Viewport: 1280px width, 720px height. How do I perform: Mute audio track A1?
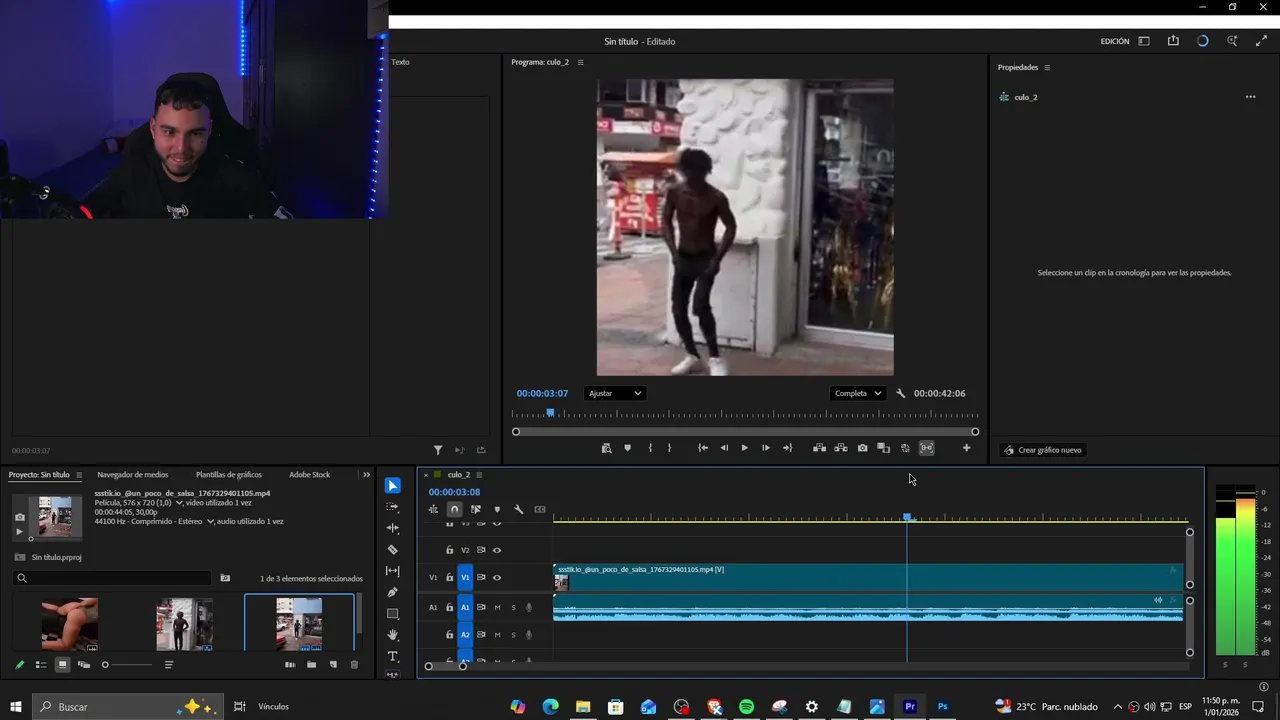(497, 608)
